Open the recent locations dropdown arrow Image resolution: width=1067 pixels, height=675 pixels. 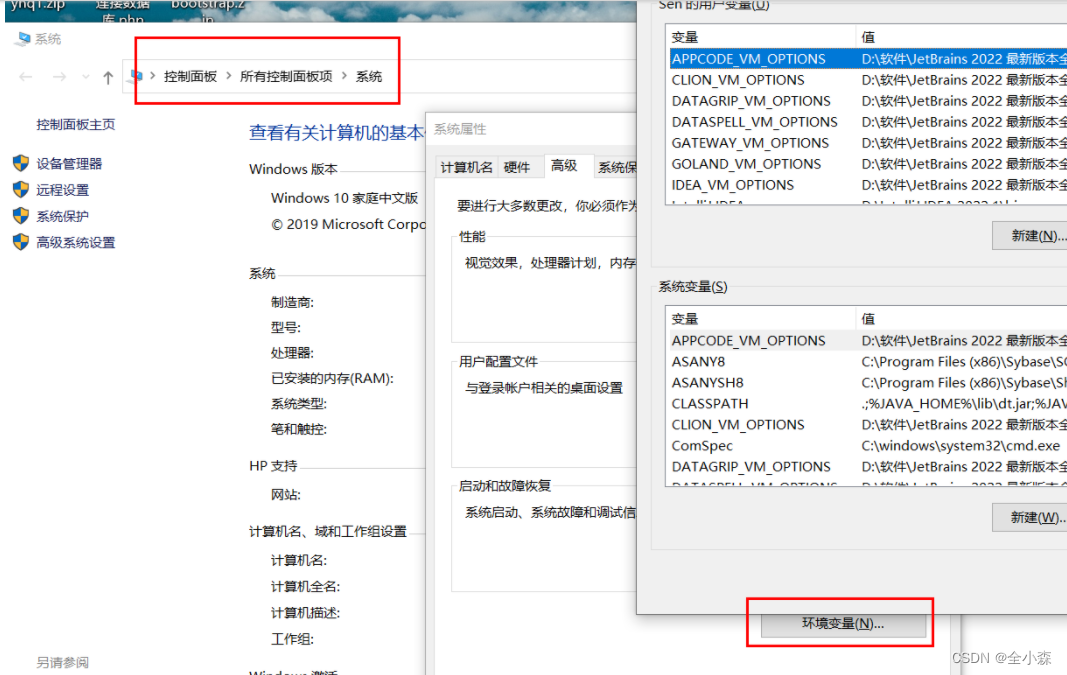(86, 77)
